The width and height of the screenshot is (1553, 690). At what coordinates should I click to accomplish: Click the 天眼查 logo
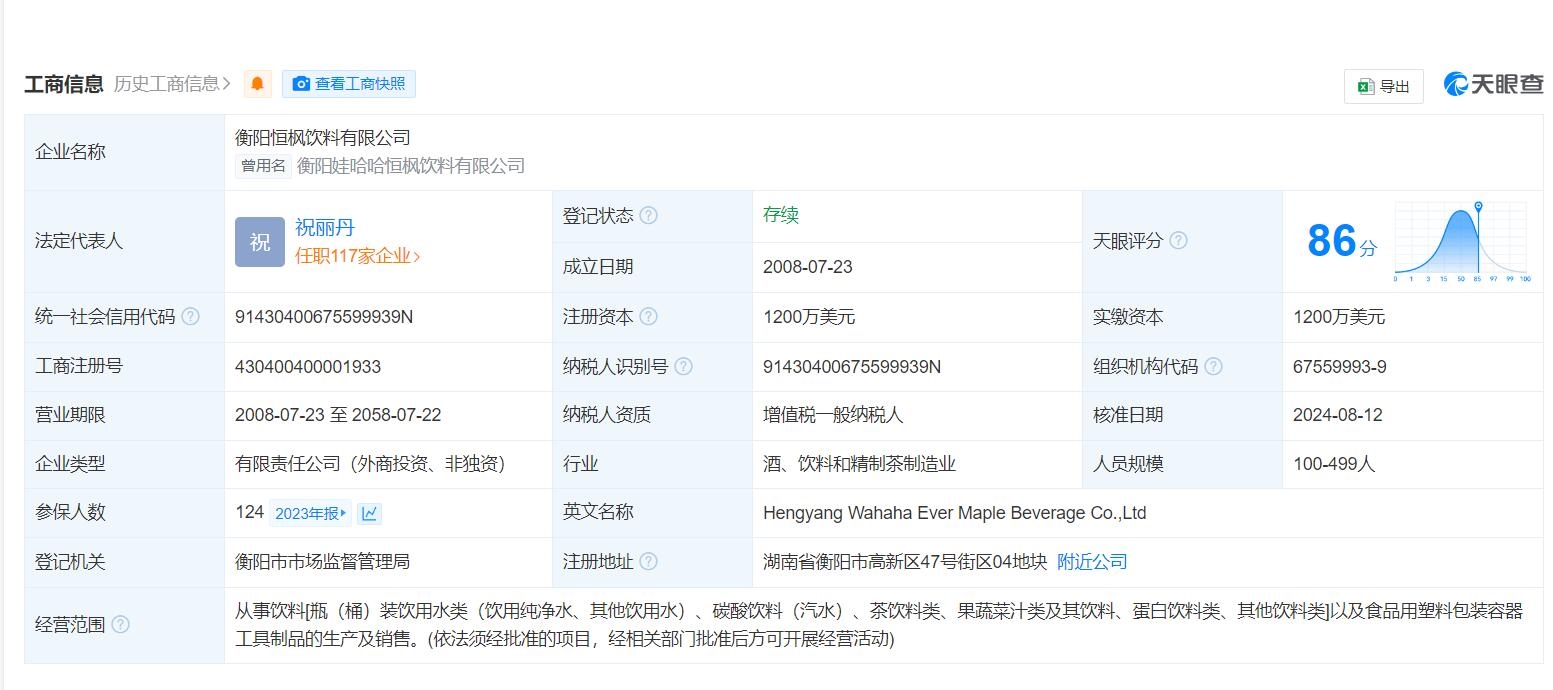point(1493,85)
